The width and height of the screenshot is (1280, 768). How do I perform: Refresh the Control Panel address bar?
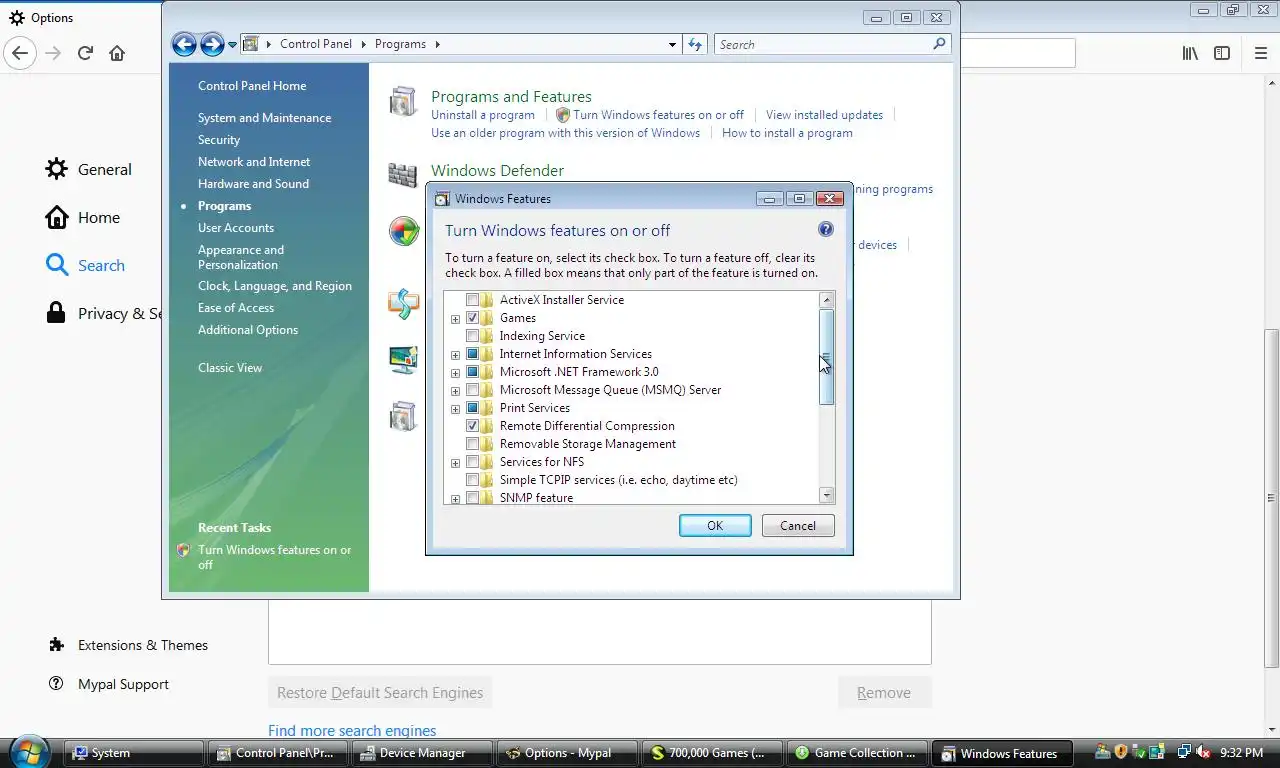(x=696, y=44)
